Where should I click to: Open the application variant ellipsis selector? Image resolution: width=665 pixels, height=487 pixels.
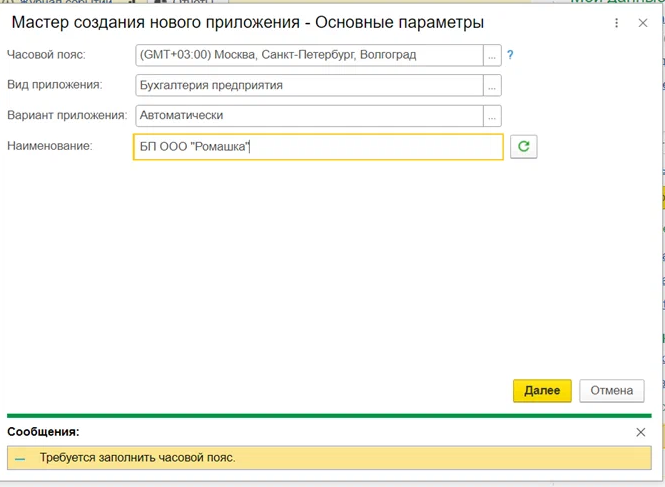pos(492,116)
